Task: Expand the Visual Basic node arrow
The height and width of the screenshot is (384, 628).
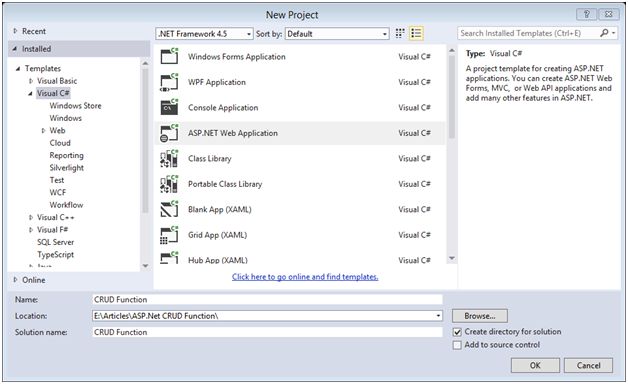Action: click(x=31, y=81)
